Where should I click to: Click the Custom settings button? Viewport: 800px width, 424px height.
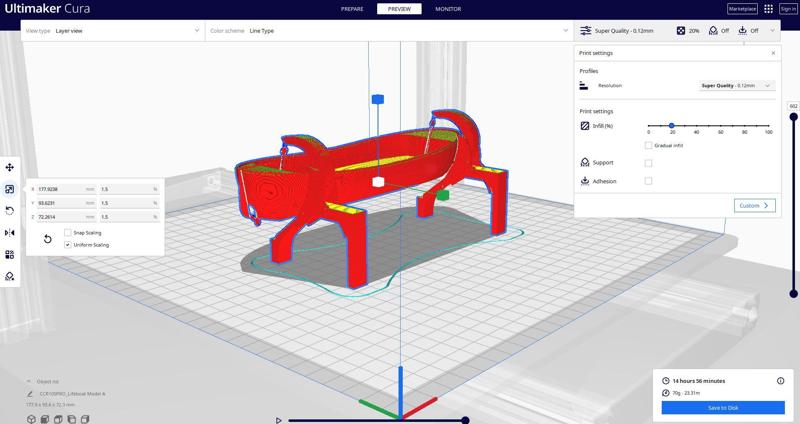(755, 206)
